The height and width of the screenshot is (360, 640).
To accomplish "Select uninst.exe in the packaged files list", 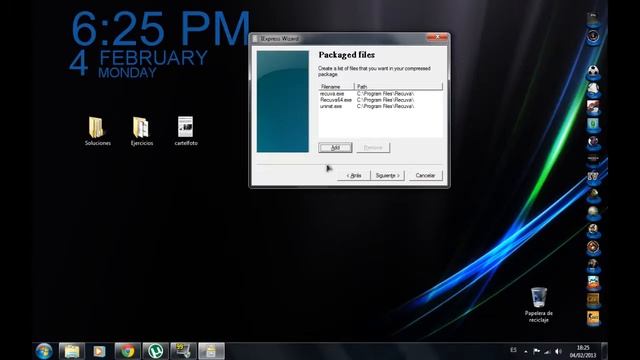I will click(x=331, y=106).
